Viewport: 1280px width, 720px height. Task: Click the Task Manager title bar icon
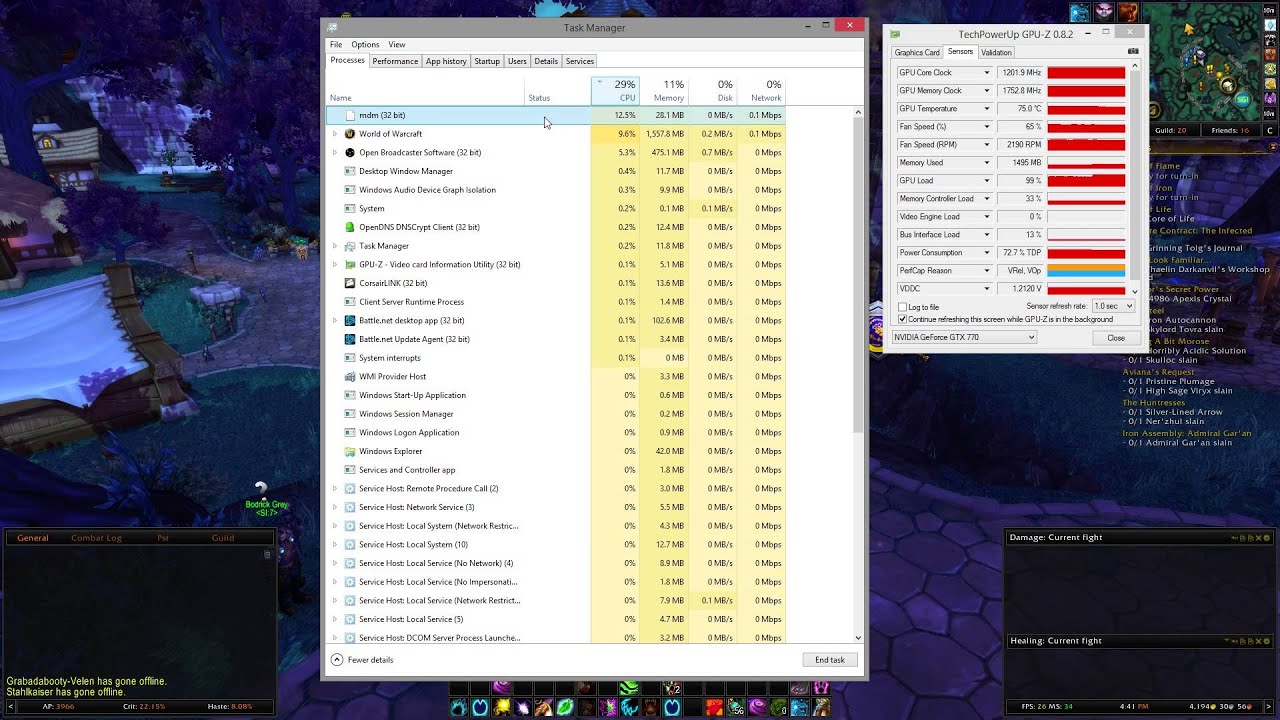click(x=332, y=27)
